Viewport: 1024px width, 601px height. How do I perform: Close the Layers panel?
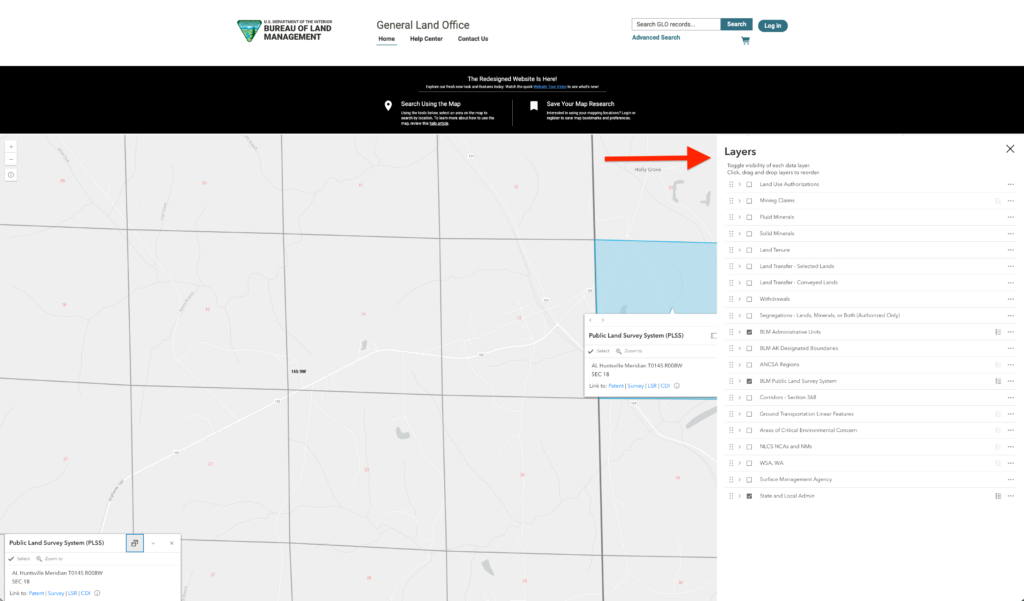[x=1010, y=149]
